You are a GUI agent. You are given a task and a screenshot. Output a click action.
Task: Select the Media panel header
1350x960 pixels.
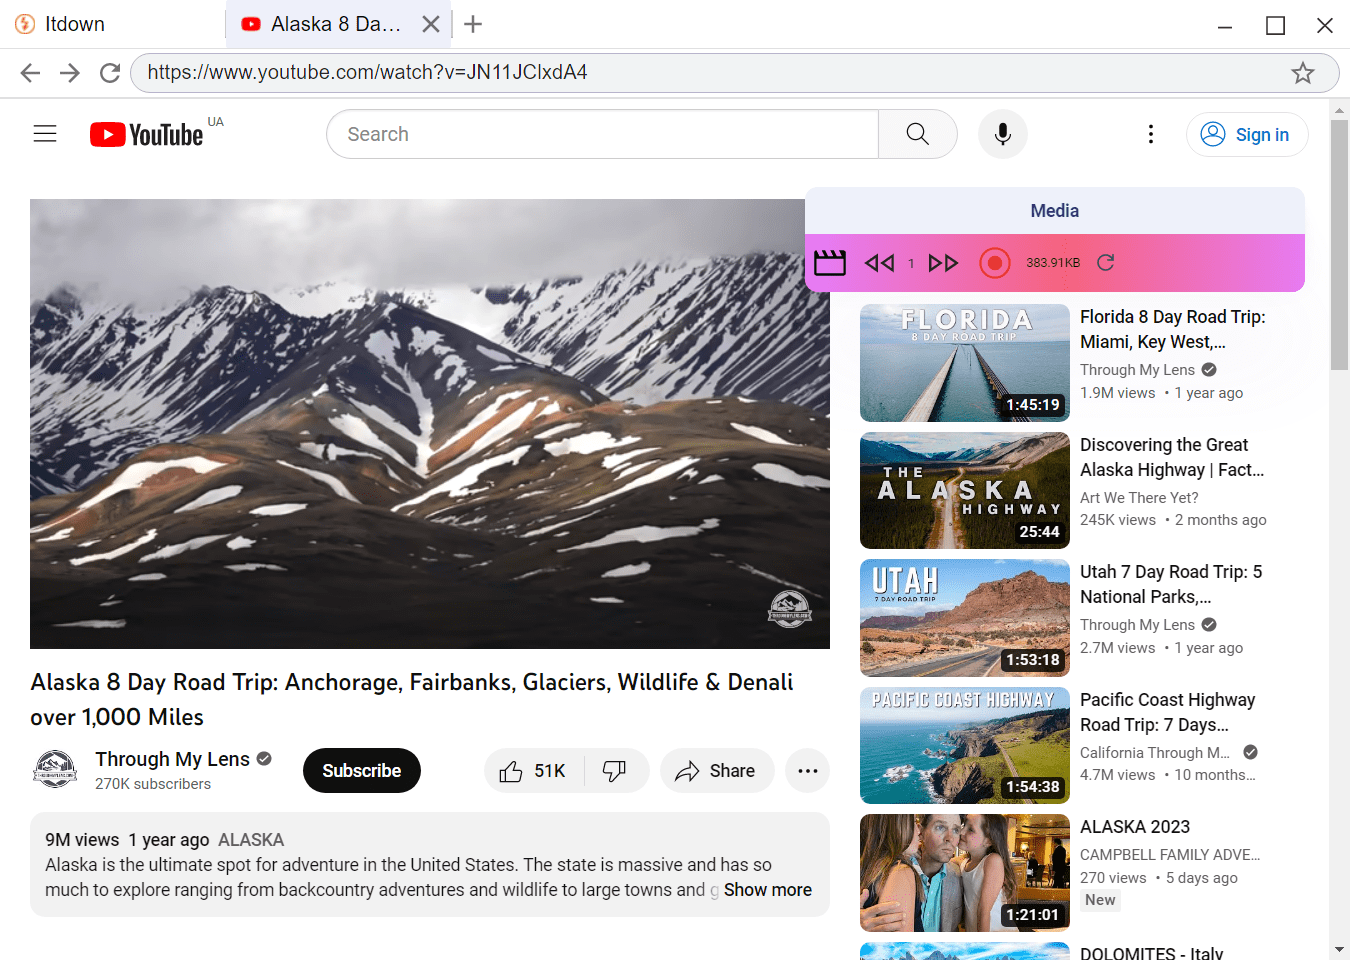click(1055, 211)
